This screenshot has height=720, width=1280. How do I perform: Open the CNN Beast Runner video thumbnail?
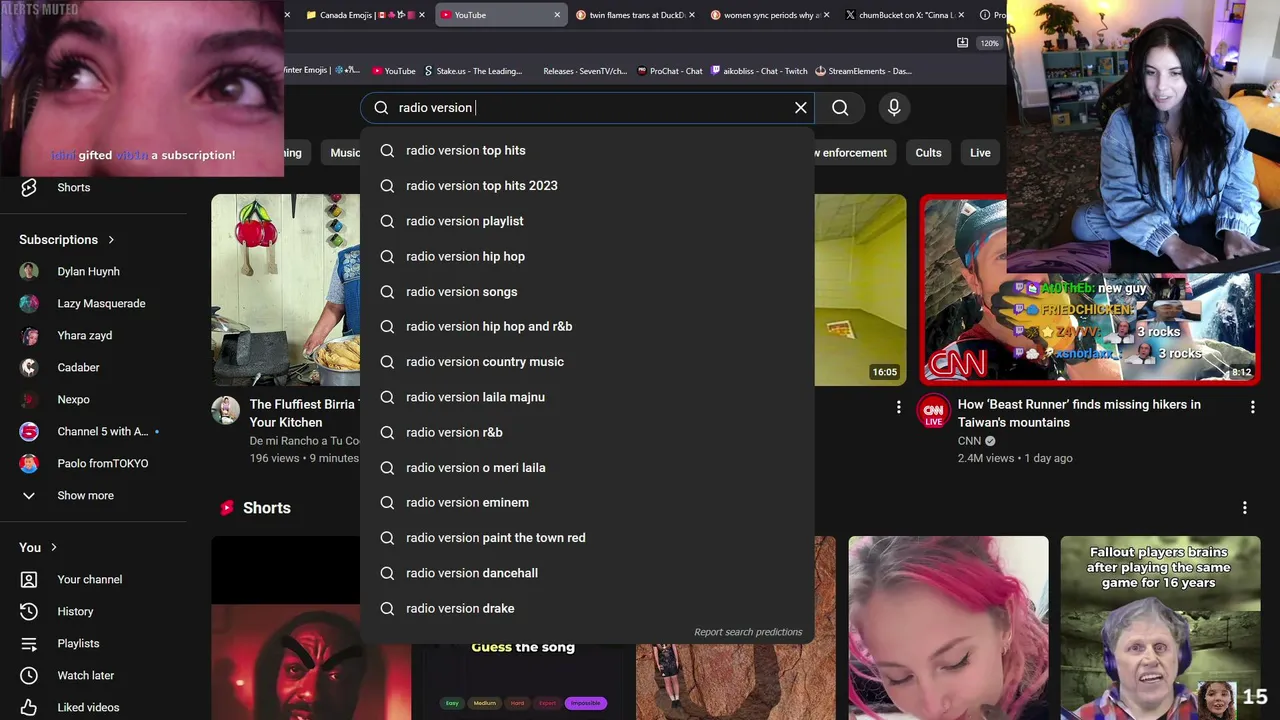[1089, 290]
